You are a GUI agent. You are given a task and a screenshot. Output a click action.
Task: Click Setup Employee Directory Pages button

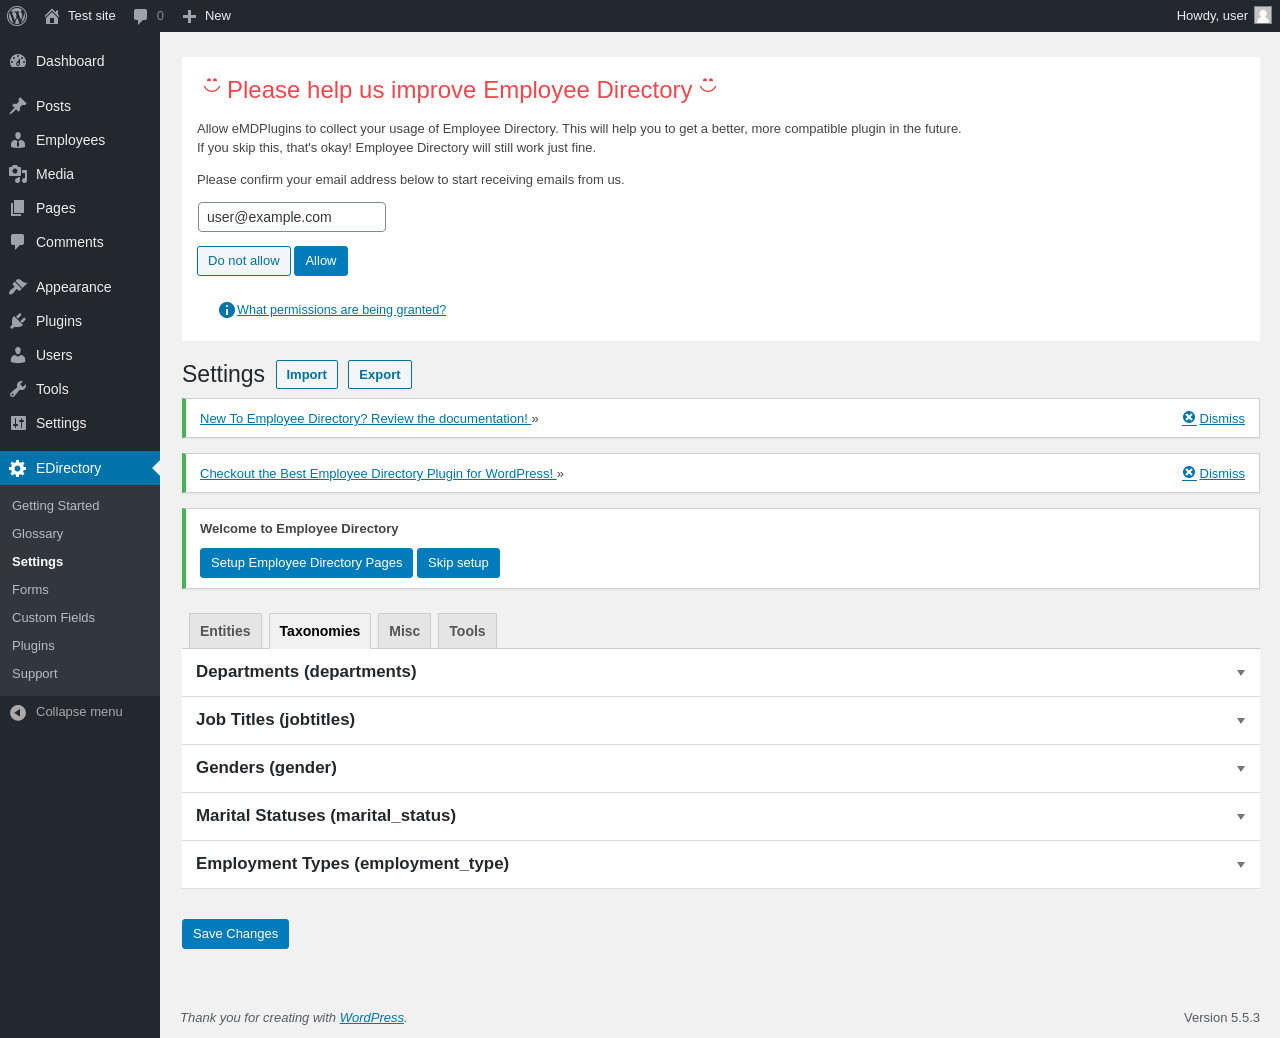click(306, 563)
